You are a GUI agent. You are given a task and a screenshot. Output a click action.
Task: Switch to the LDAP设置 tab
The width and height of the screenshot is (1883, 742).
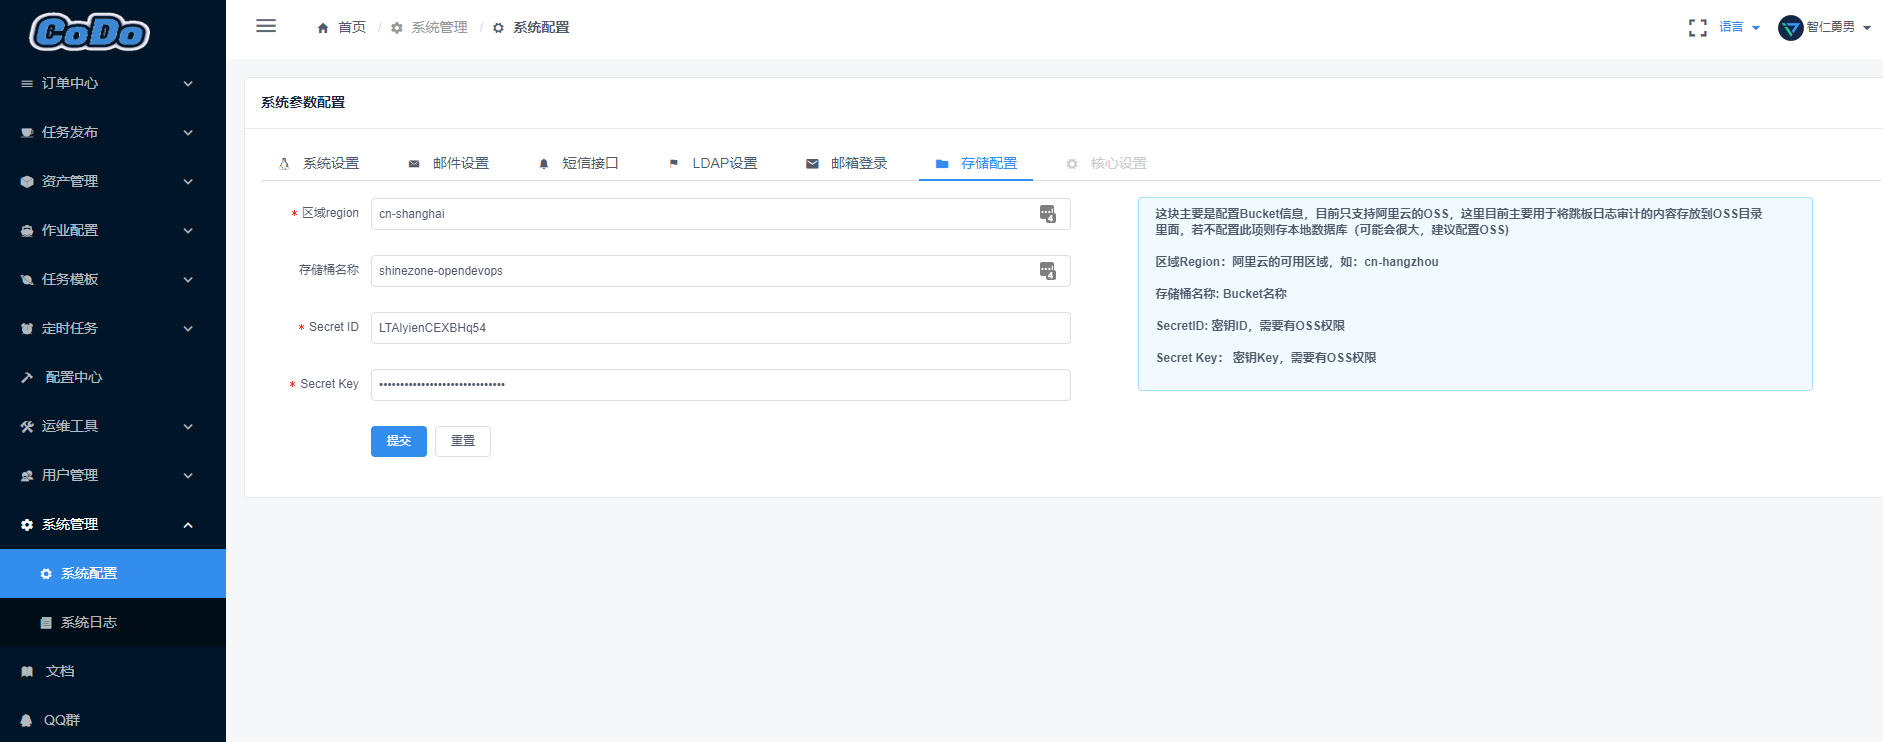(713, 164)
